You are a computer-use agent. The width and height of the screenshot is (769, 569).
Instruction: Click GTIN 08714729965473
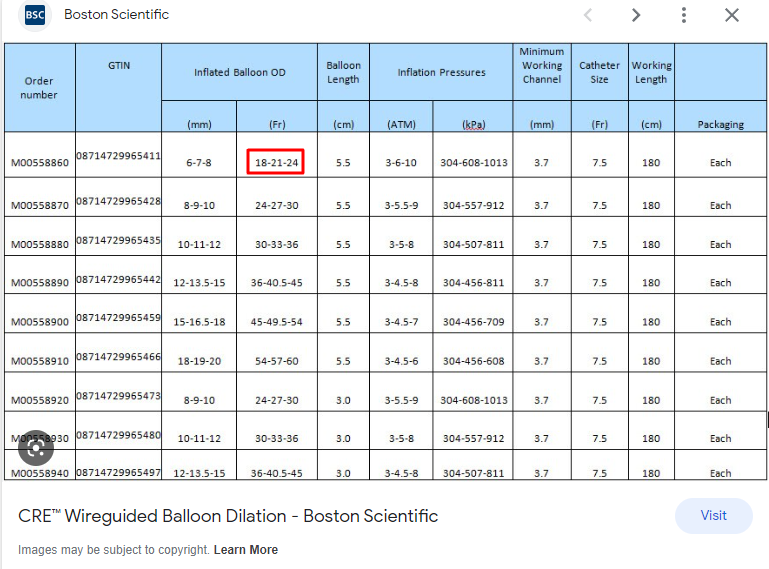pos(118,395)
